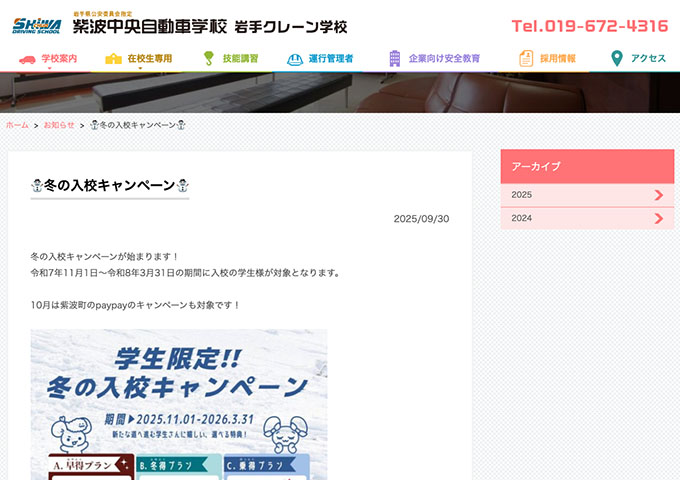Click the アーカイブ sidebar header

click(x=587, y=167)
